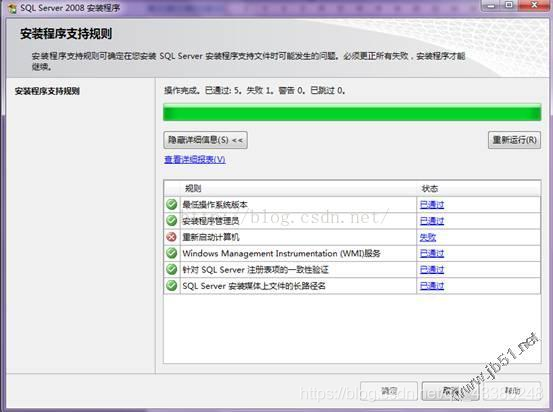Click the check icon for 注册表项的一致性验证 row
The height and width of the screenshot is (412, 553).
pyautogui.click(x=172, y=269)
